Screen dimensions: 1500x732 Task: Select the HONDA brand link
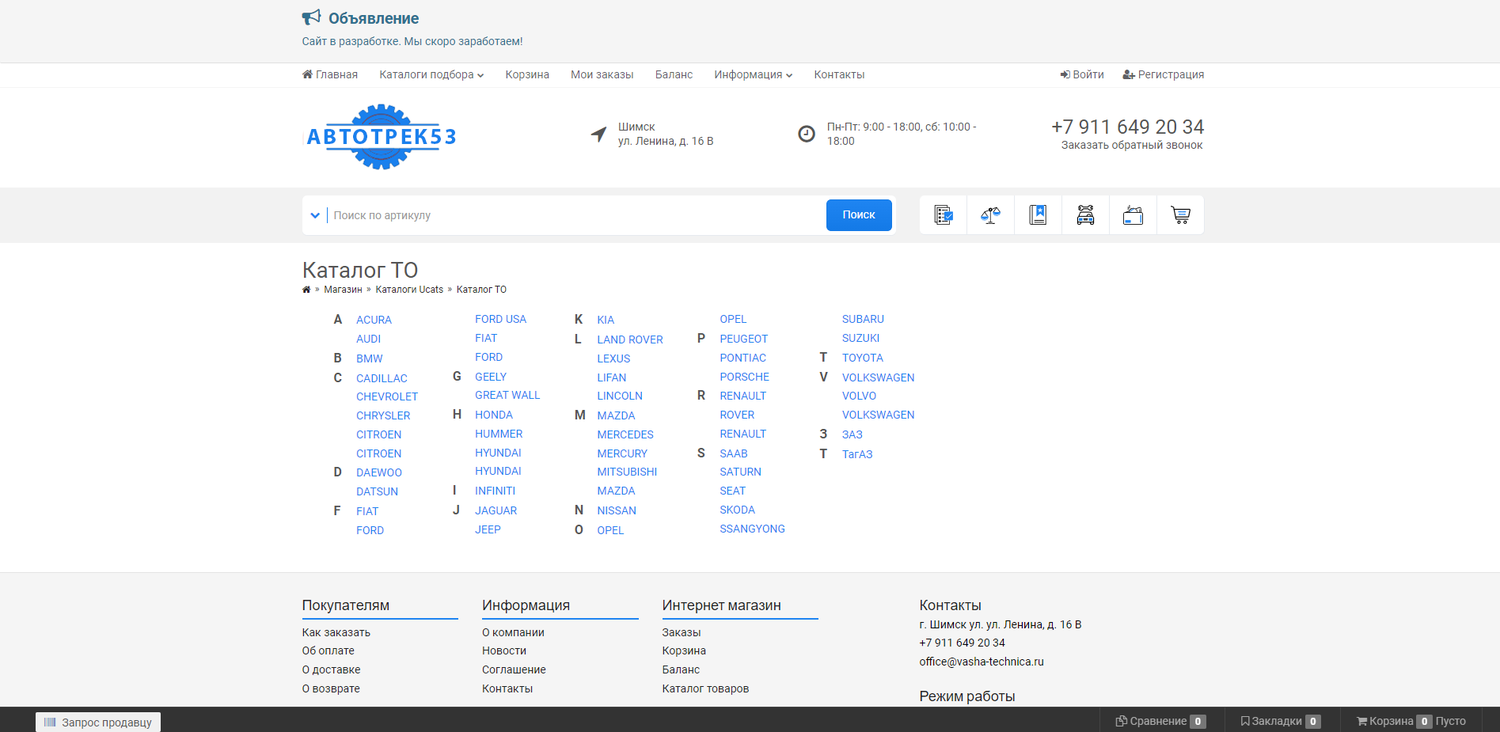[x=494, y=415]
